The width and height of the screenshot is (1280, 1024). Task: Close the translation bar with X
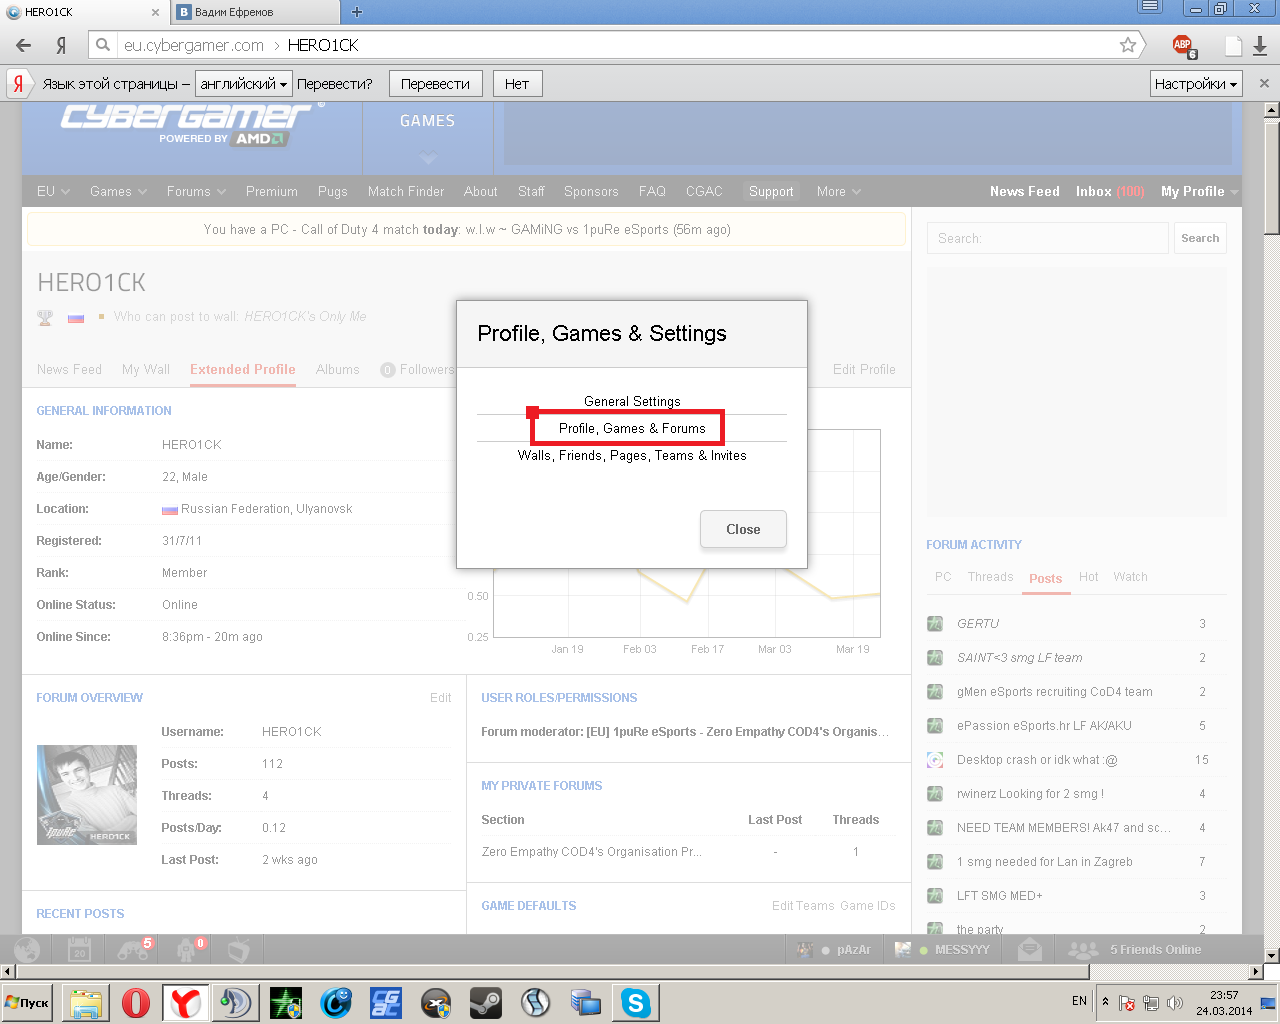(1264, 84)
